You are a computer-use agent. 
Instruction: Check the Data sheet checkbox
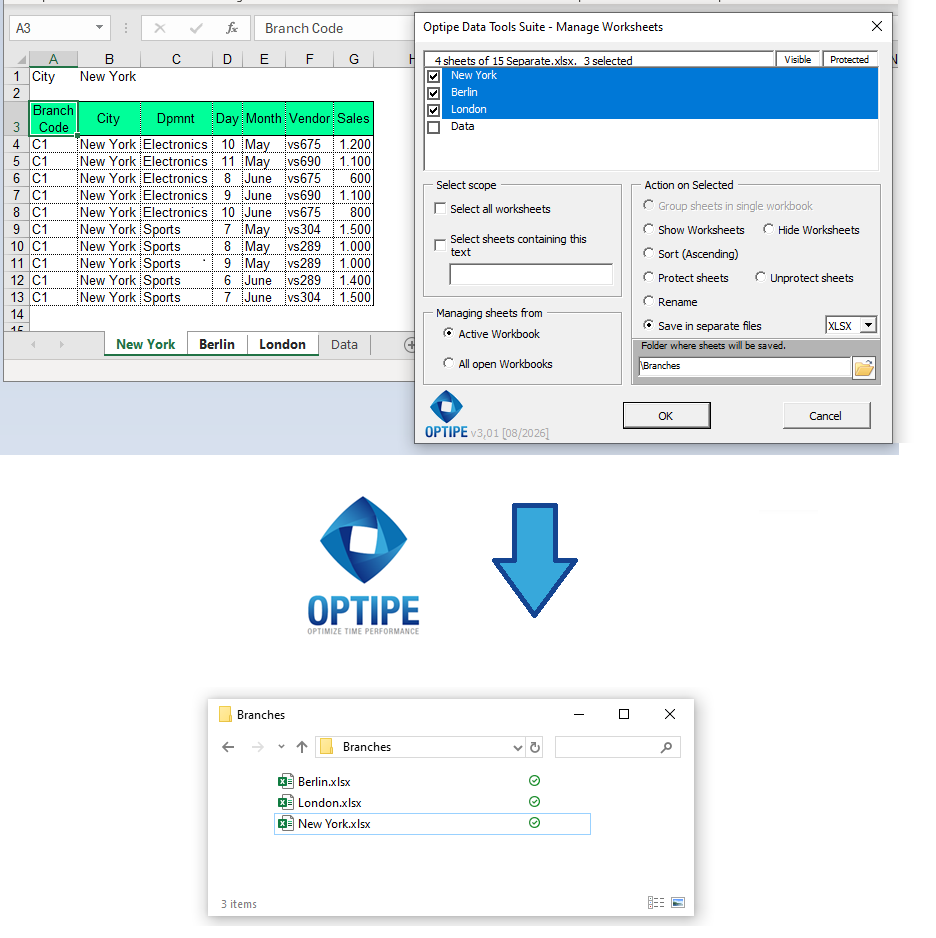coord(434,127)
